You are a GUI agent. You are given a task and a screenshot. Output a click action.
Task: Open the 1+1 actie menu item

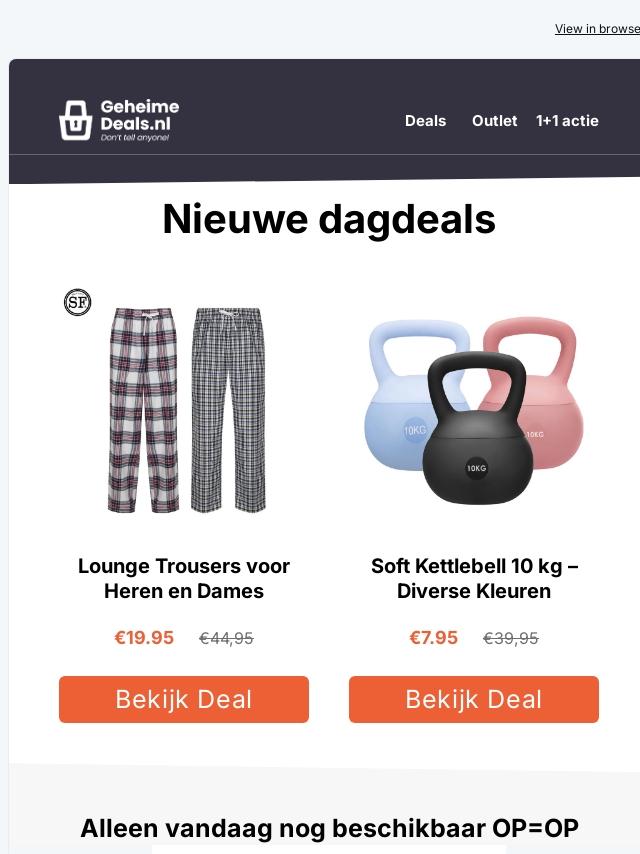click(x=567, y=121)
